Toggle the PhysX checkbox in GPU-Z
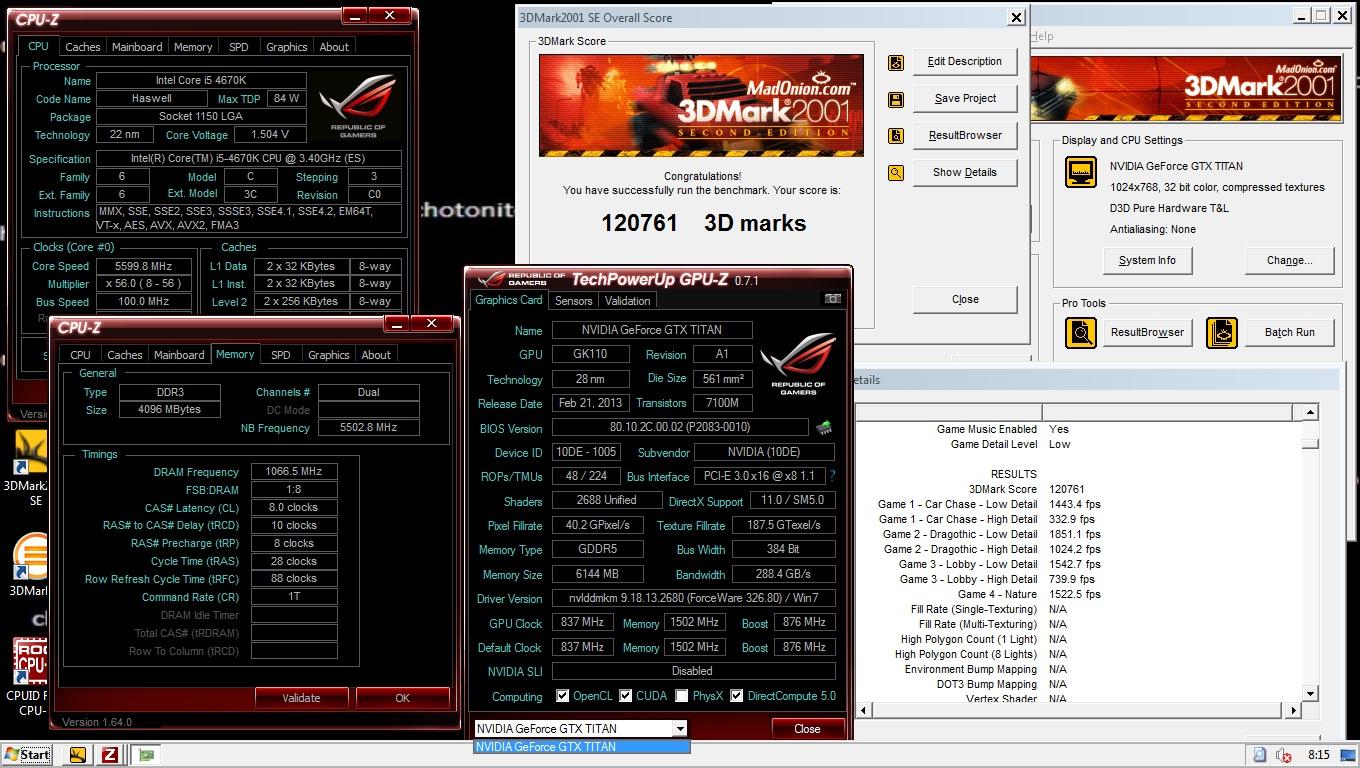 682,696
